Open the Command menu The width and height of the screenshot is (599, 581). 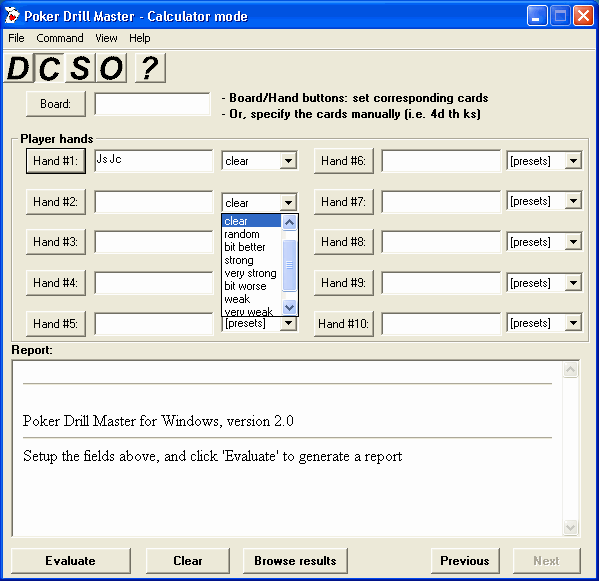point(60,38)
